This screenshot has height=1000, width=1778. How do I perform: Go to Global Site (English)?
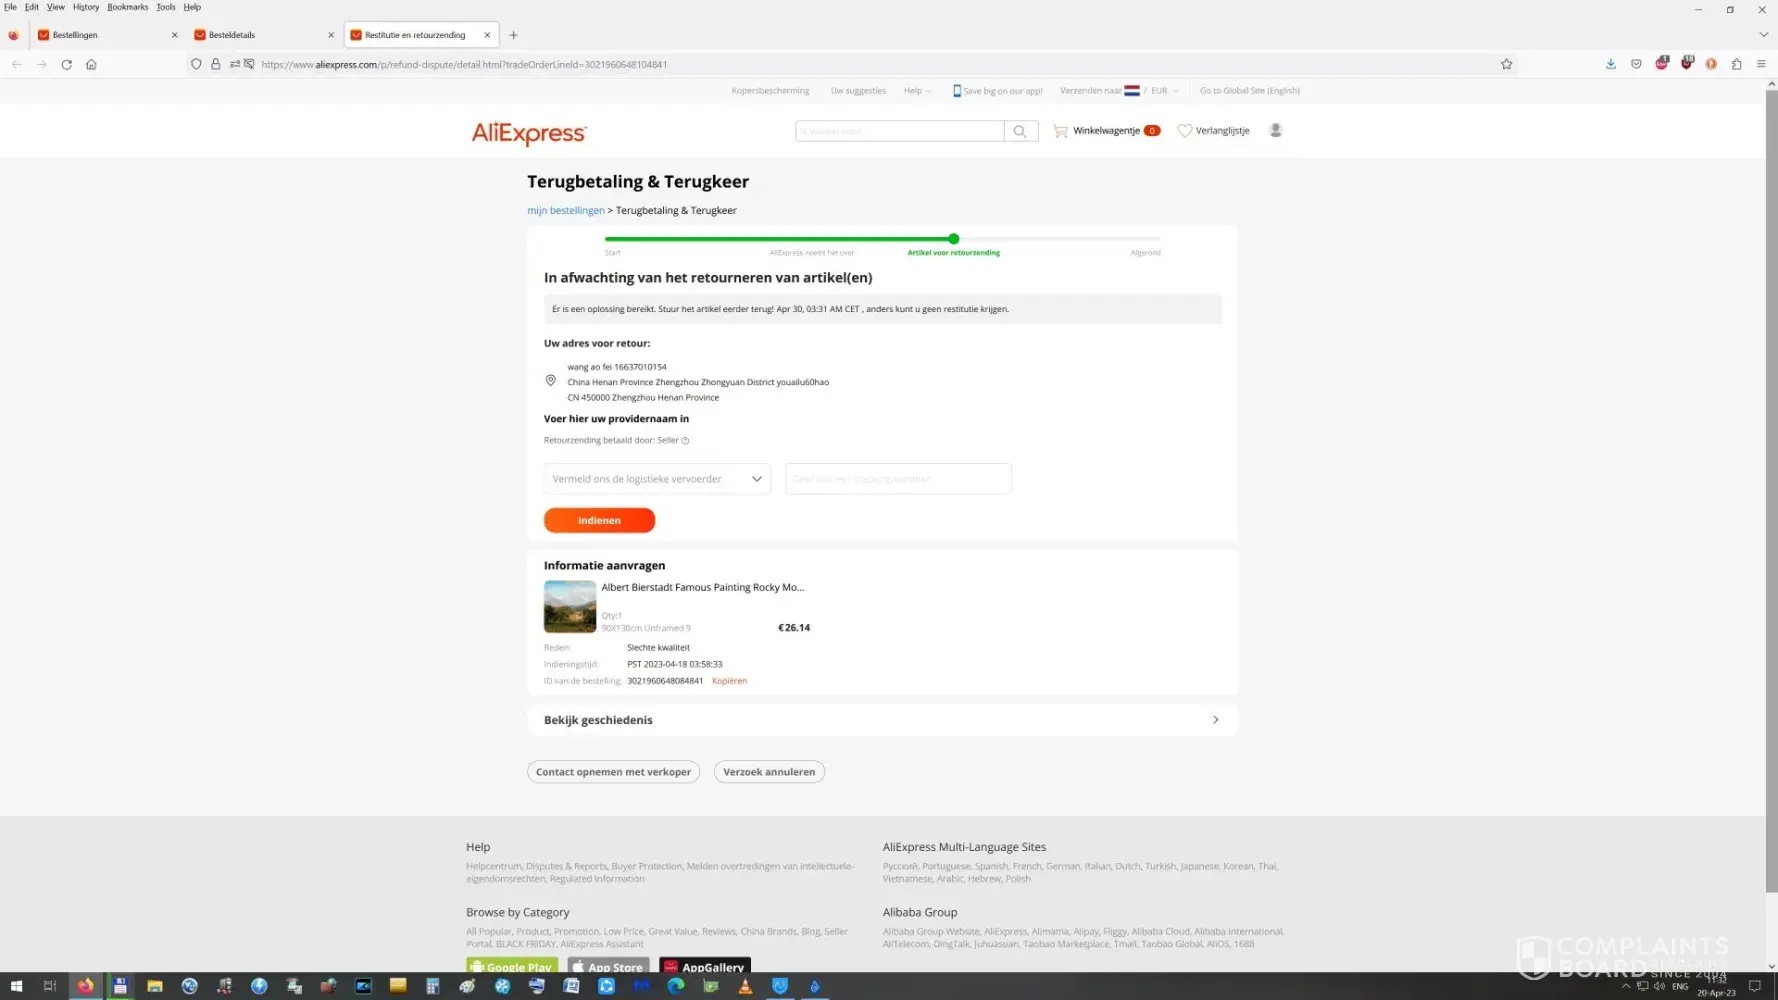pyautogui.click(x=1250, y=91)
